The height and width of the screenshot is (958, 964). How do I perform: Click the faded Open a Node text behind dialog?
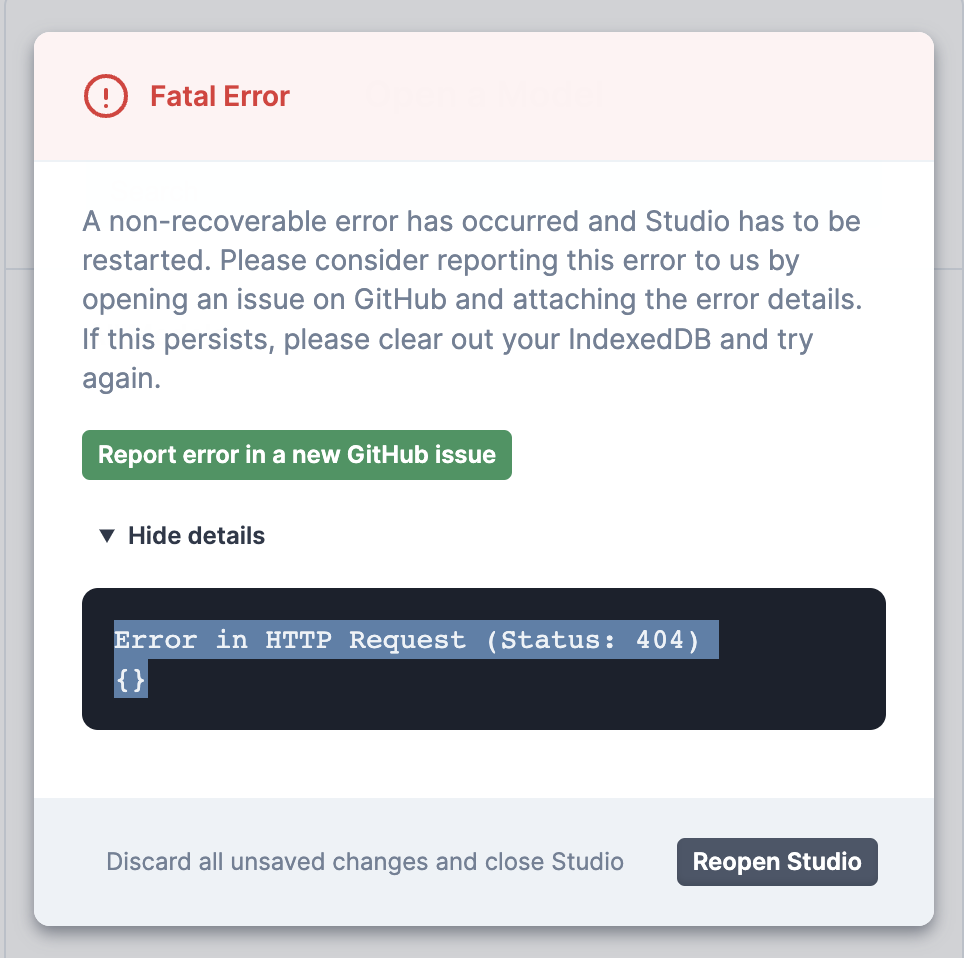(x=478, y=95)
